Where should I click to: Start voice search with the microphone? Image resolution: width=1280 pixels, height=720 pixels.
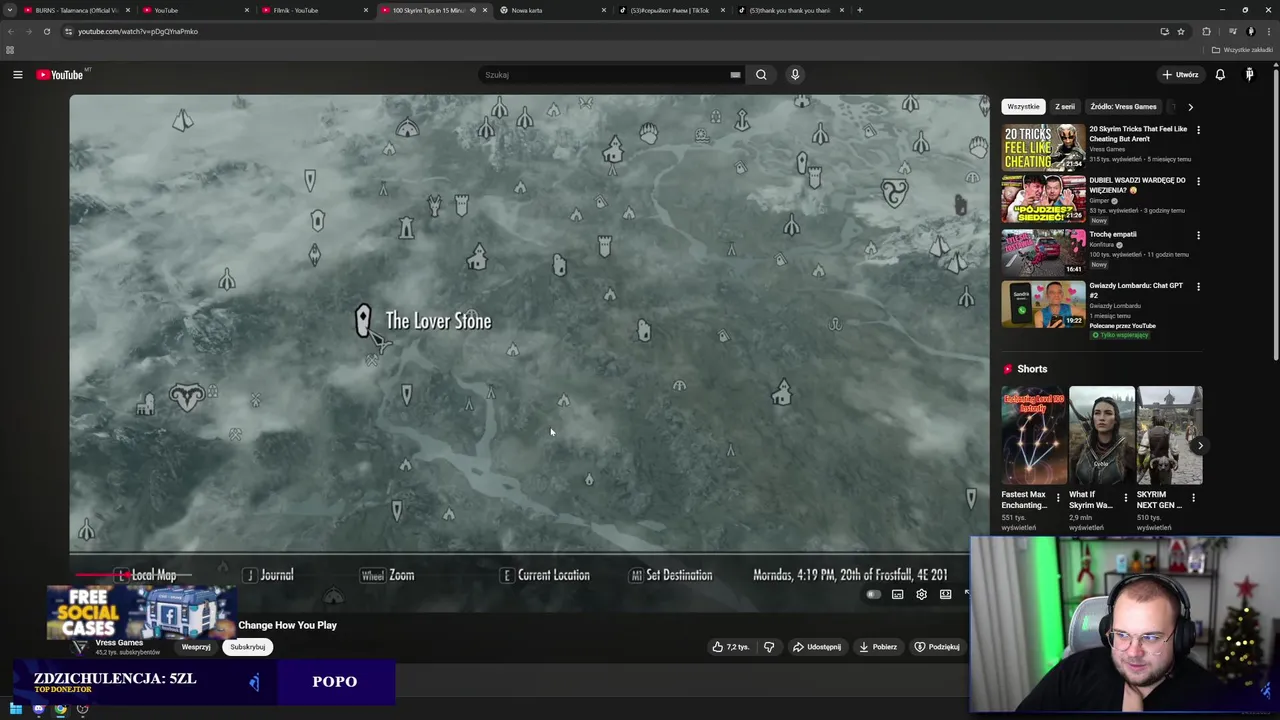tap(795, 75)
